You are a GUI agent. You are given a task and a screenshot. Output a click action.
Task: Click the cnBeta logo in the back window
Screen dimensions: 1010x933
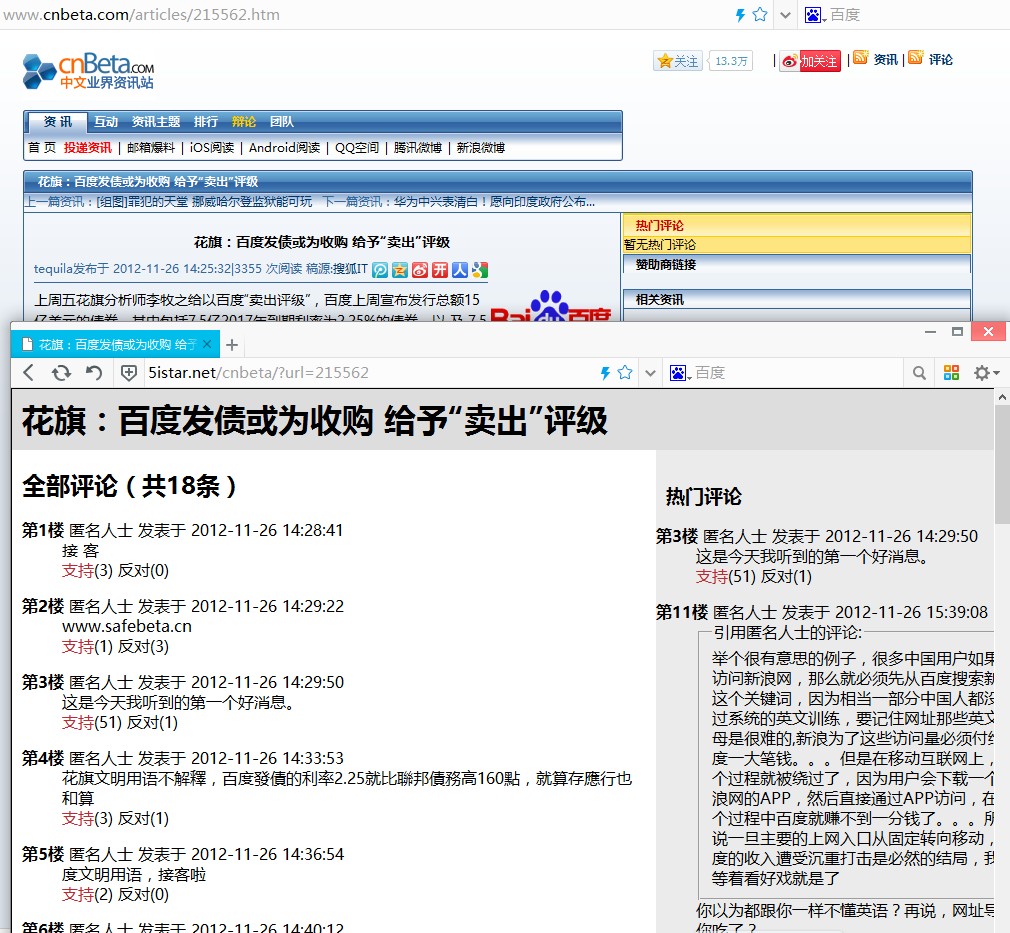[88, 71]
